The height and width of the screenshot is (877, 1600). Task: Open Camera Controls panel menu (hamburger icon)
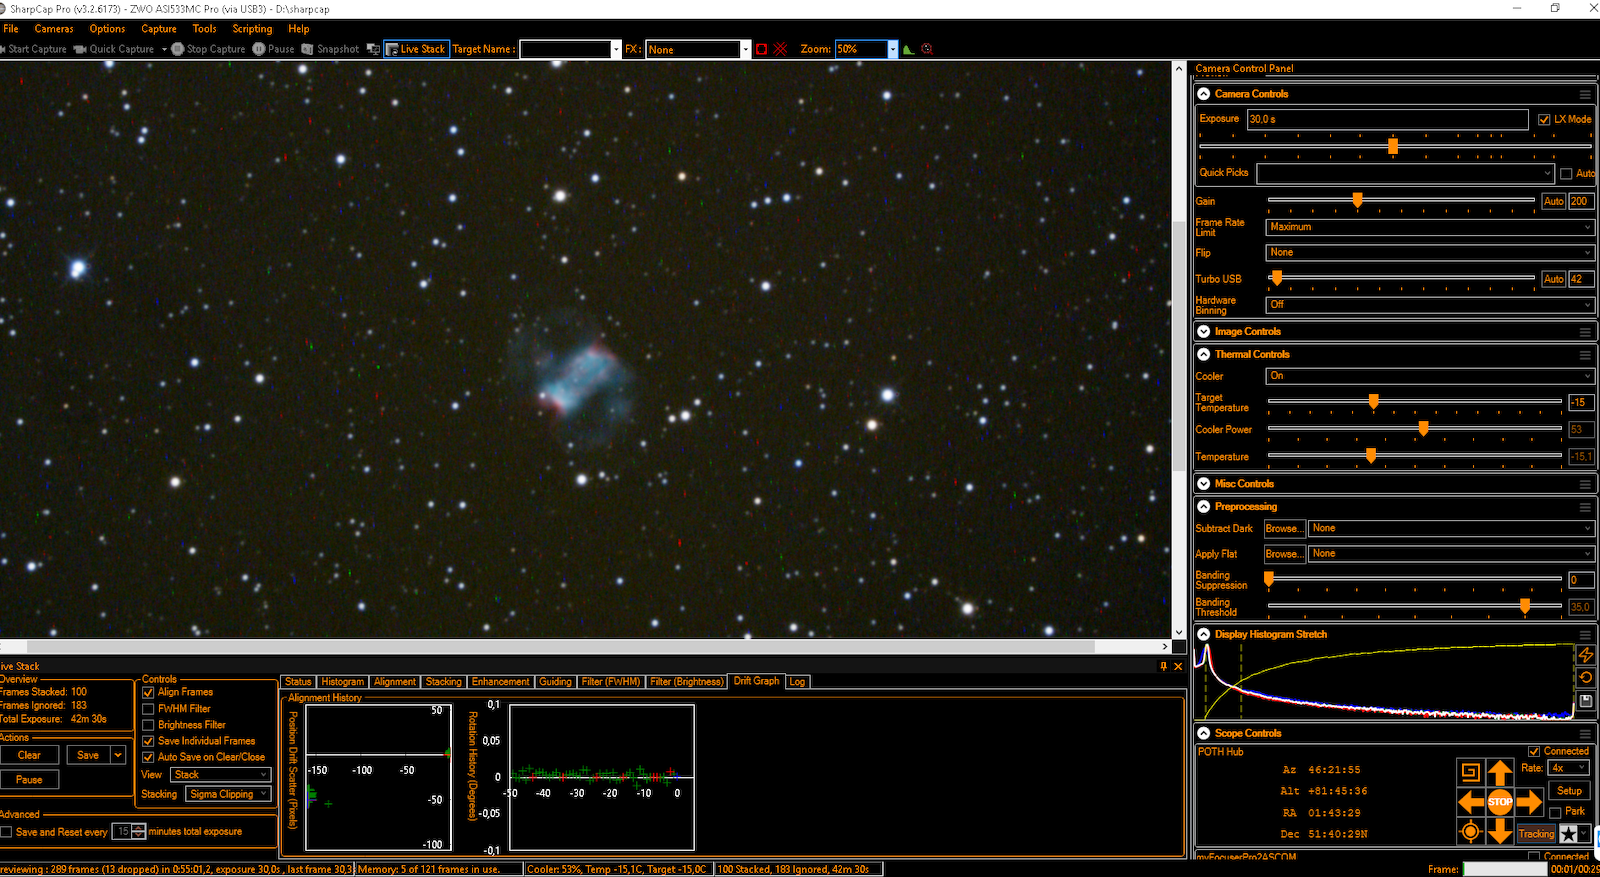pos(1585,94)
